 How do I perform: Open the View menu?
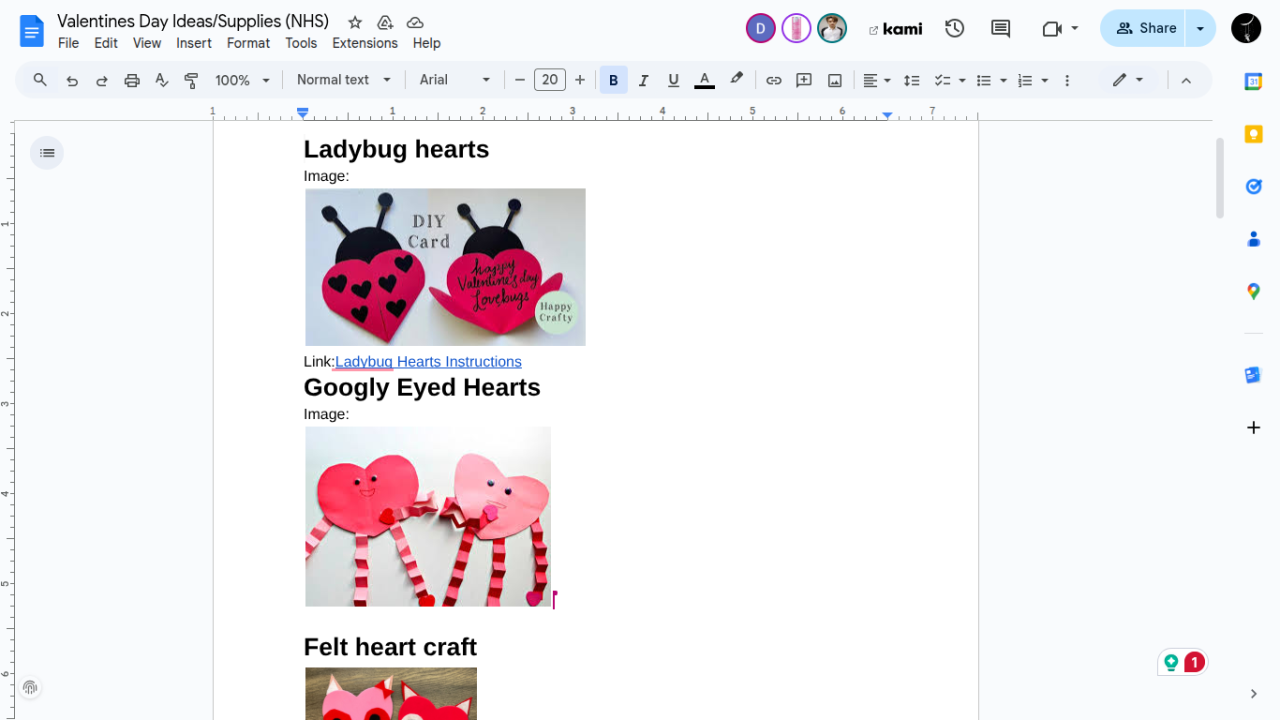pos(147,43)
